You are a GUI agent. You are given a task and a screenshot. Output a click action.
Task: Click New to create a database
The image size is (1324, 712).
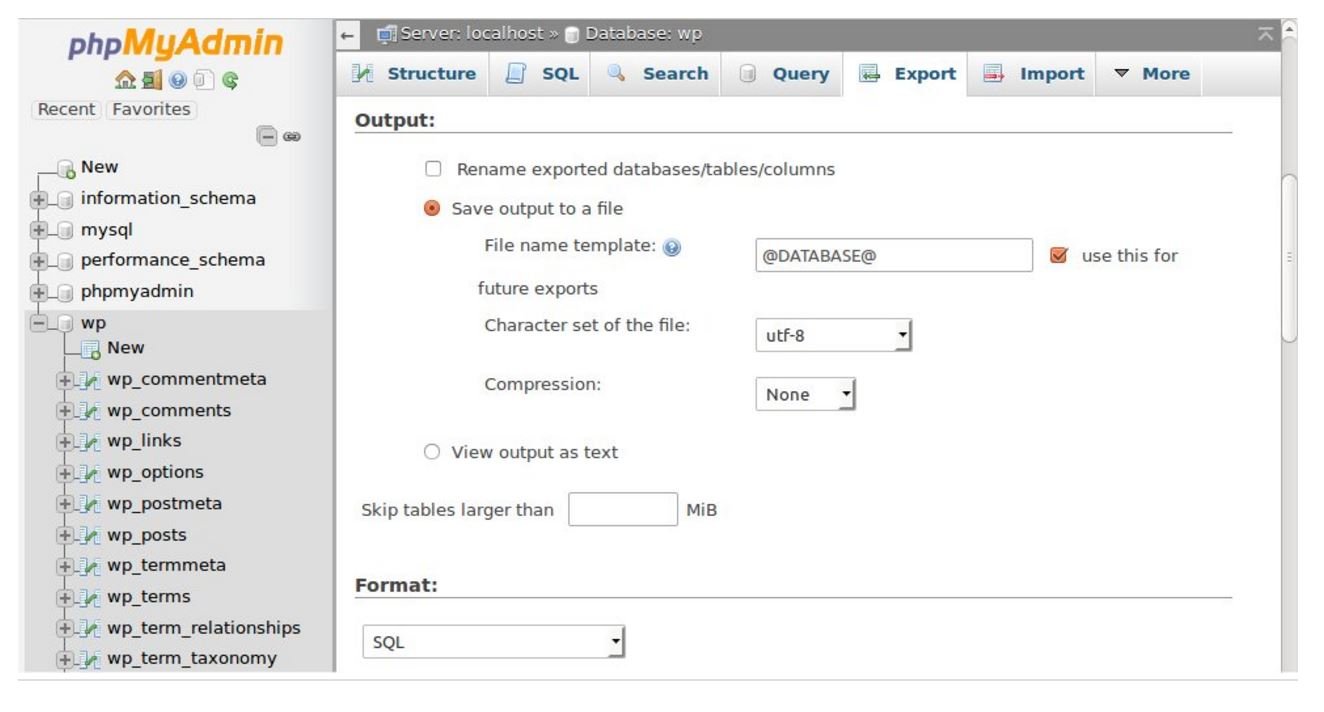click(100, 167)
